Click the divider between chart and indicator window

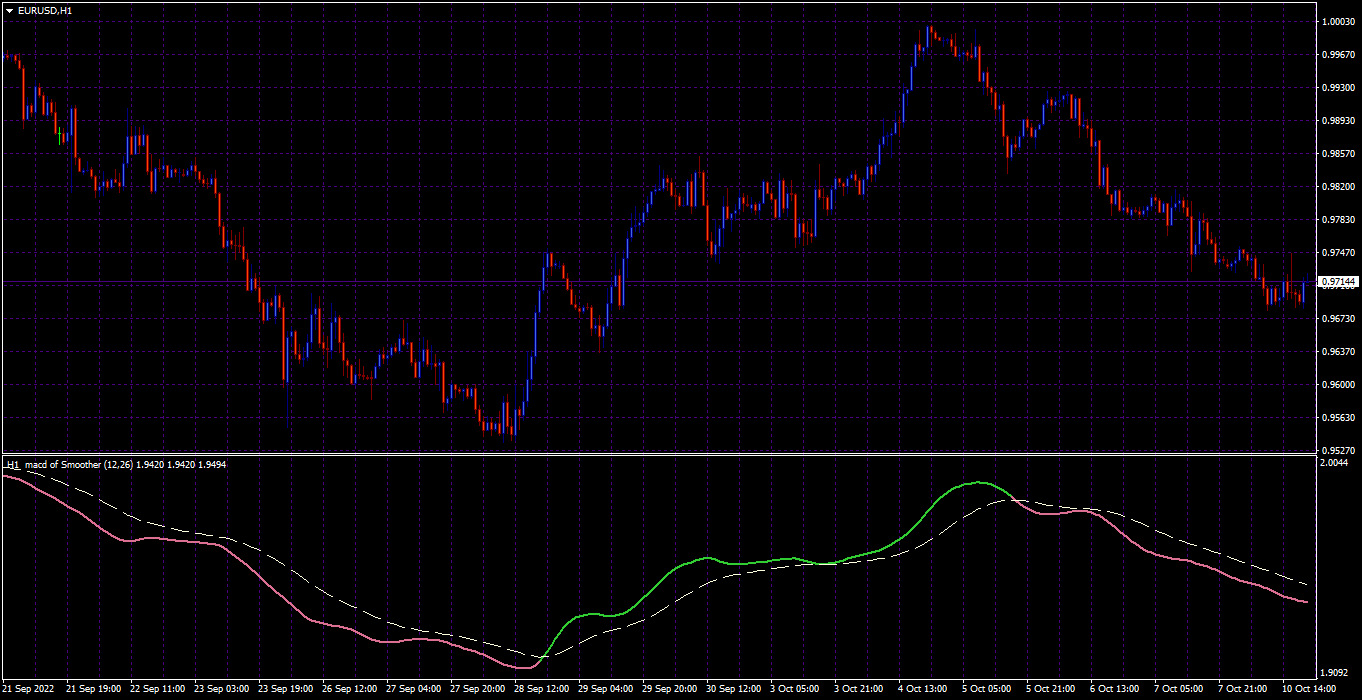(658, 455)
